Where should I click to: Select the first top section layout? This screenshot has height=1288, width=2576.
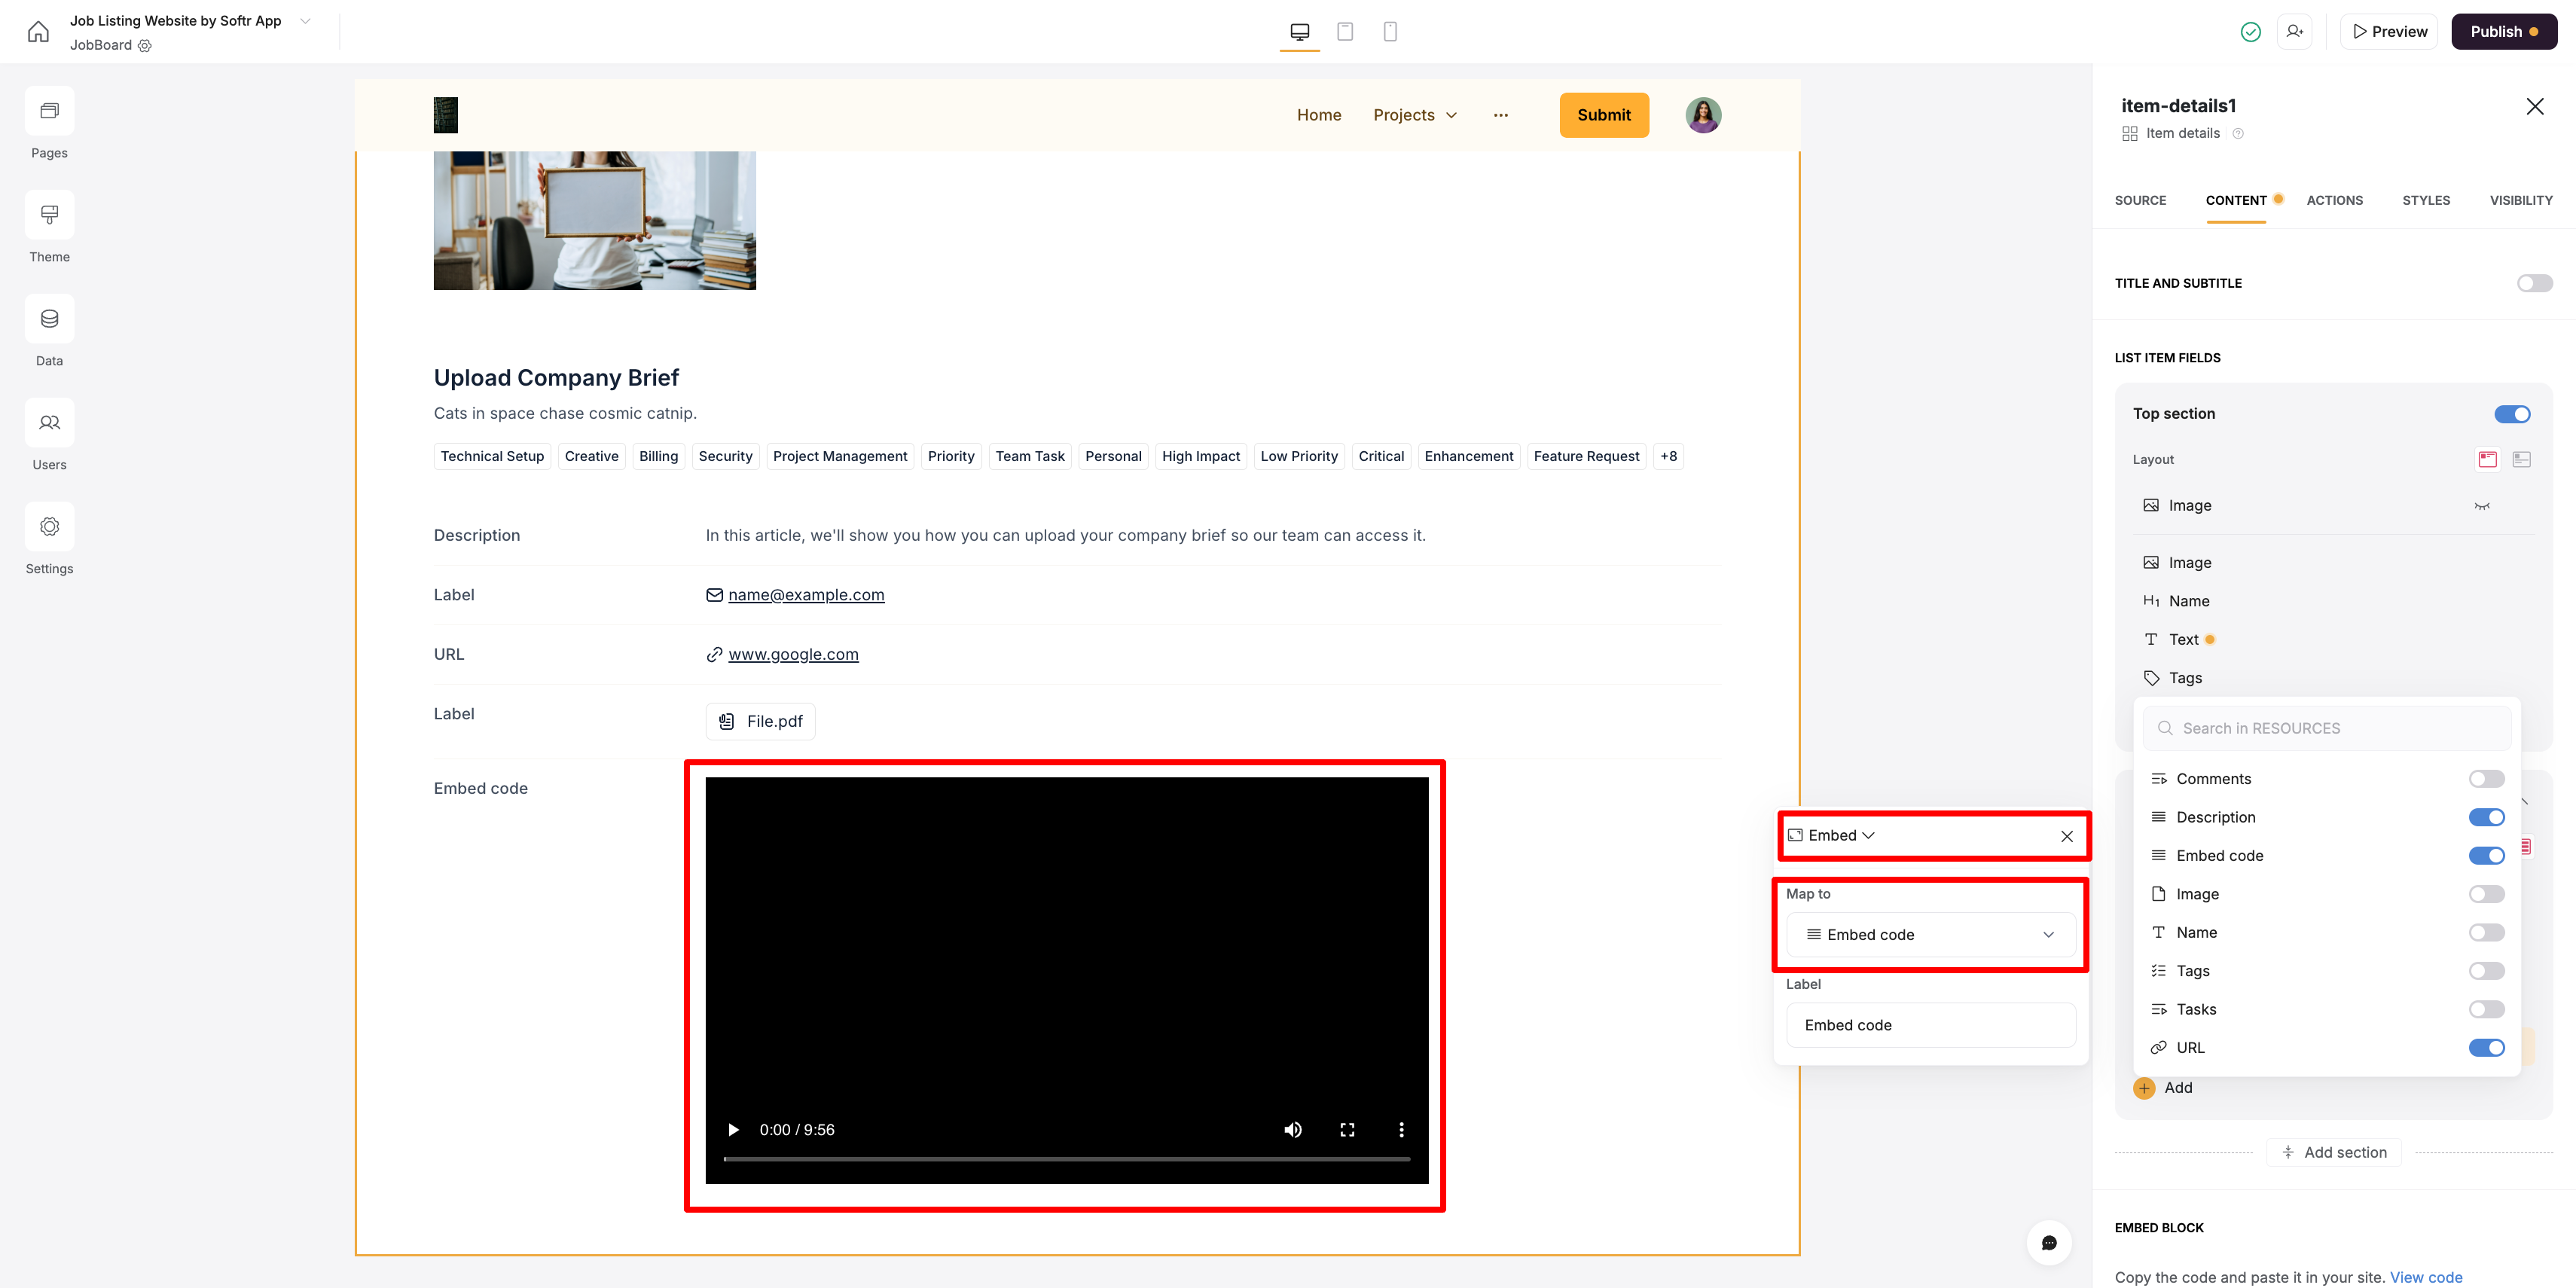[x=2487, y=459]
